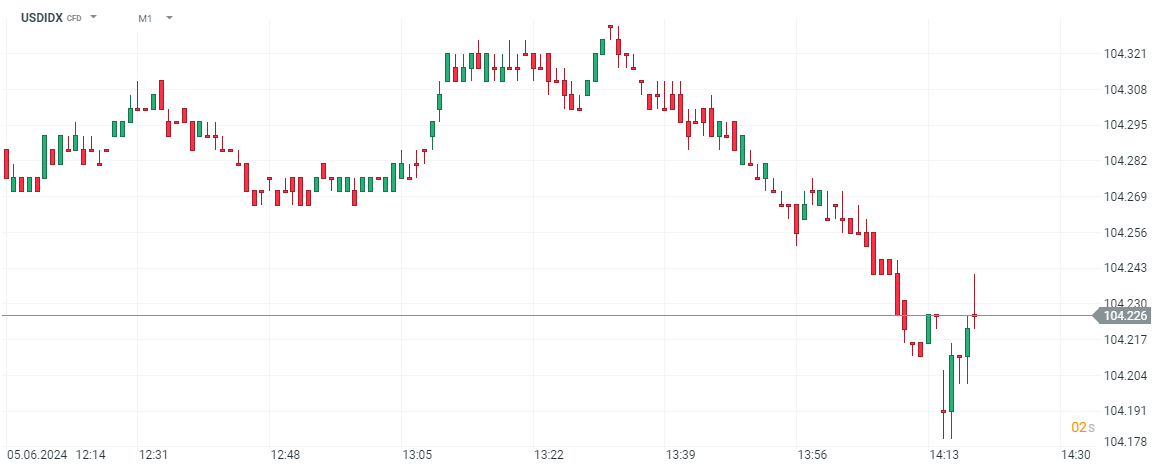Click the 104.256 price axis label
1163x472 pixels.
coord(1125,233)
